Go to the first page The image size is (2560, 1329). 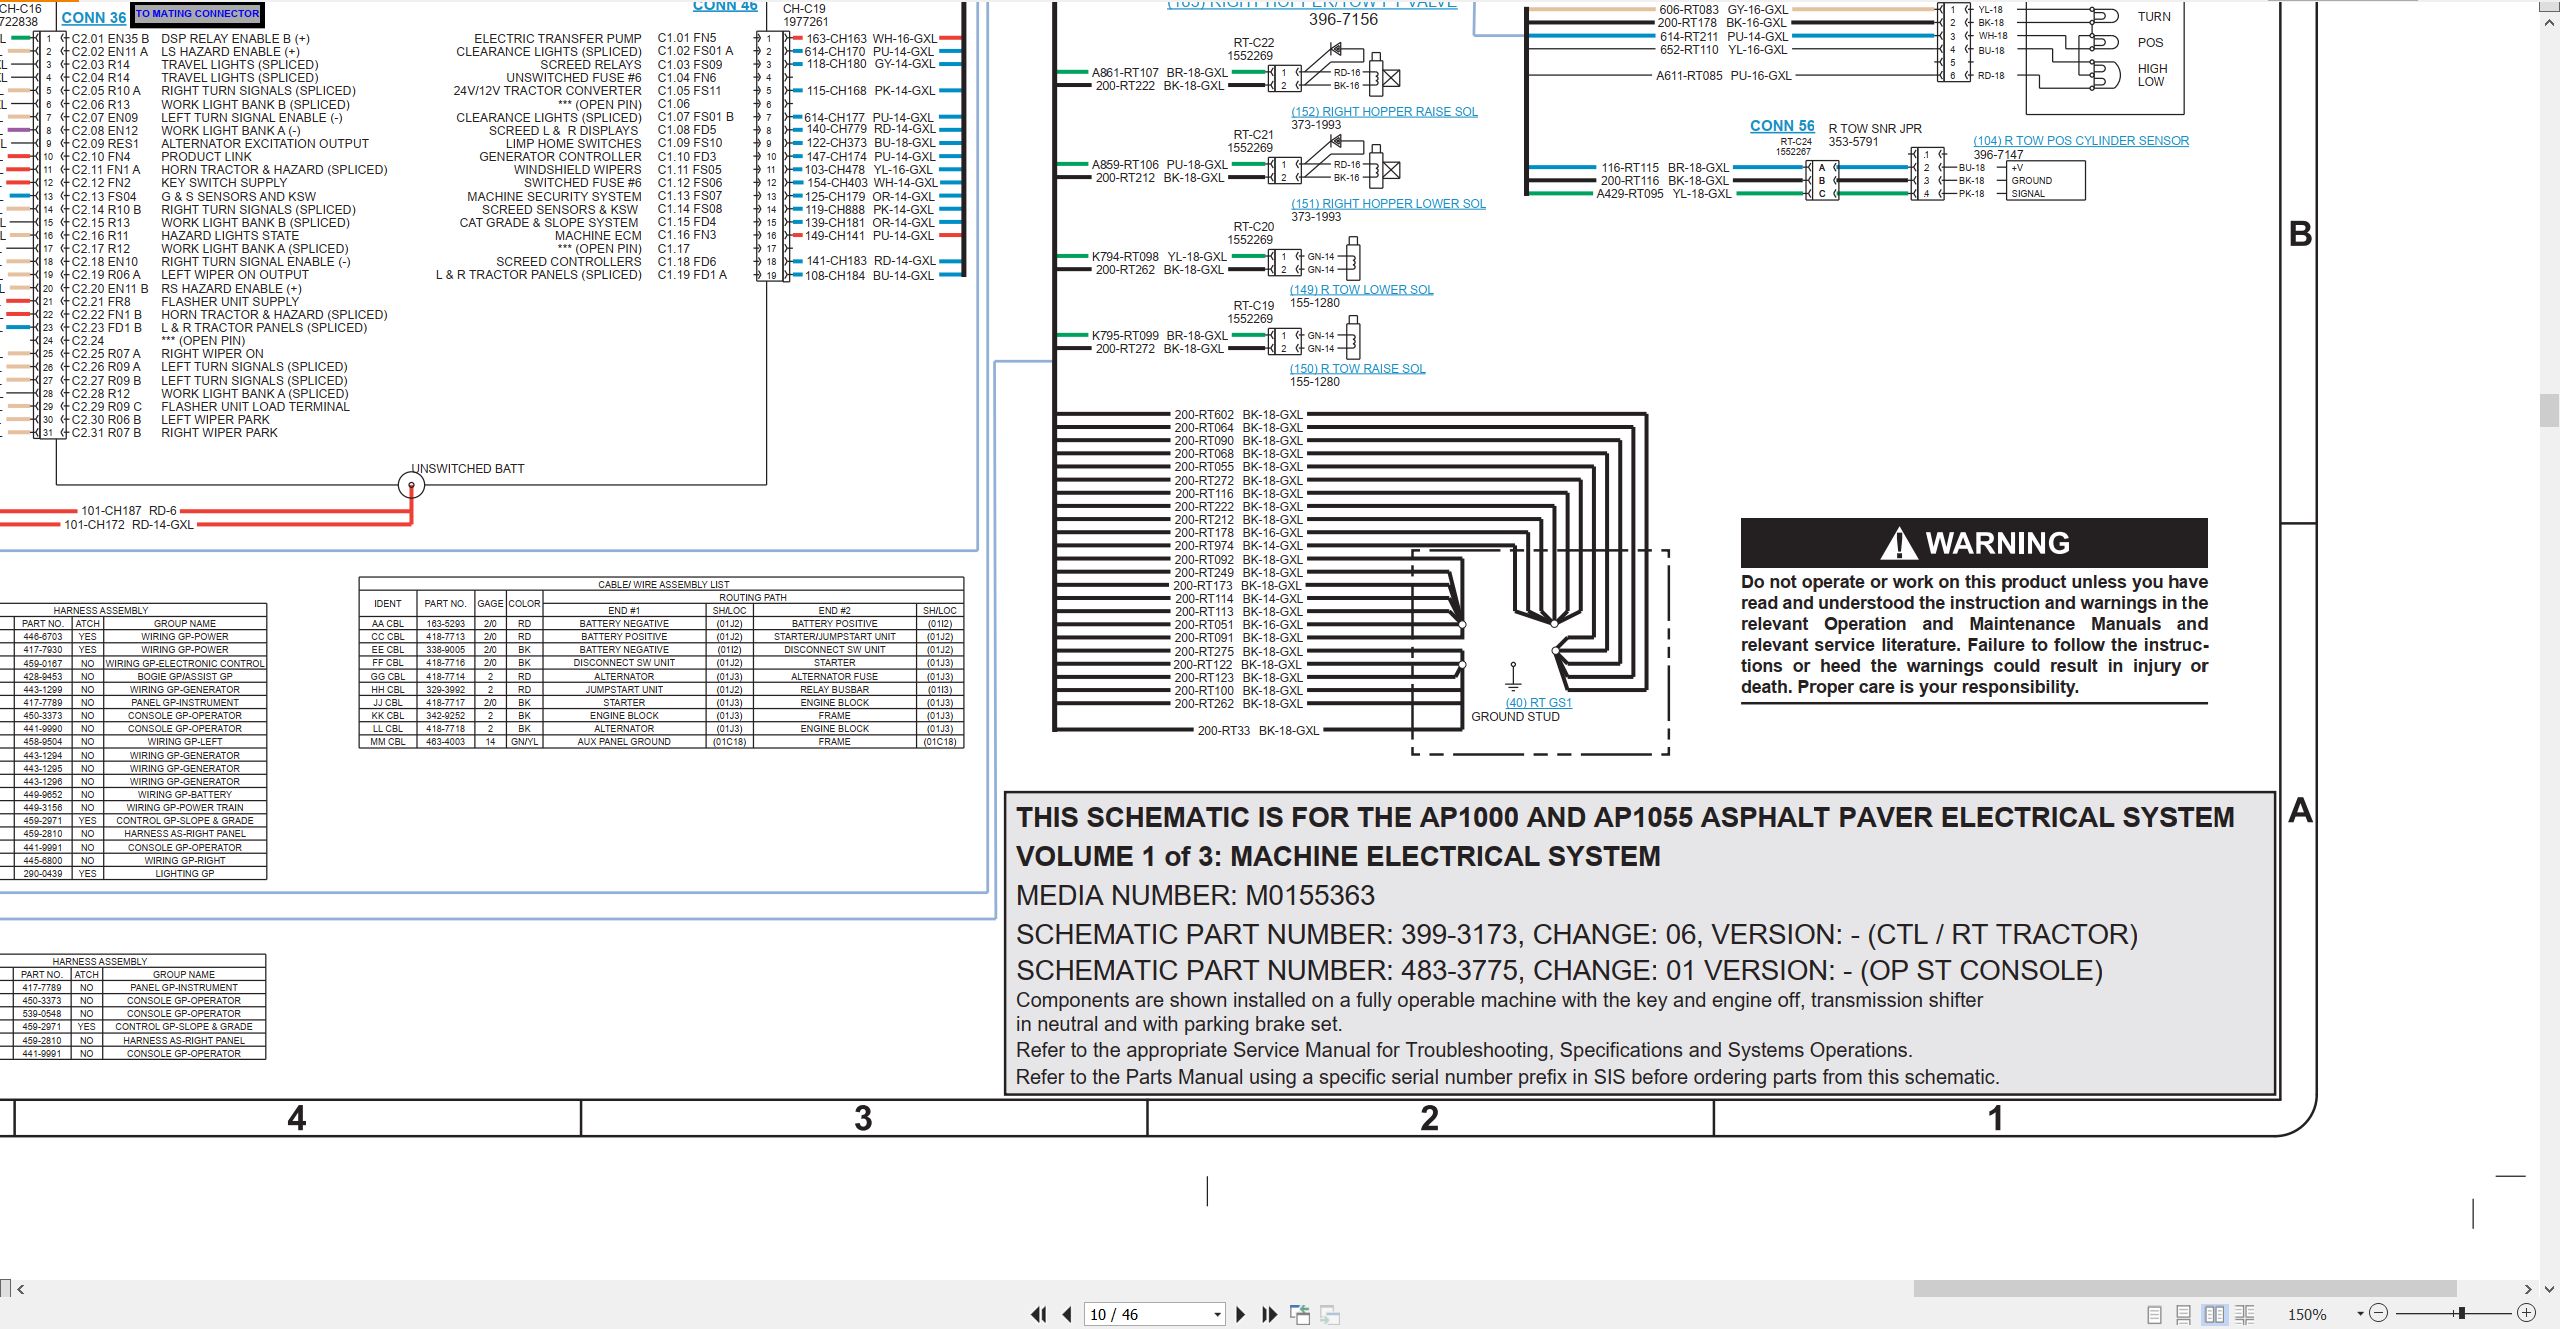[1038, 1314]
